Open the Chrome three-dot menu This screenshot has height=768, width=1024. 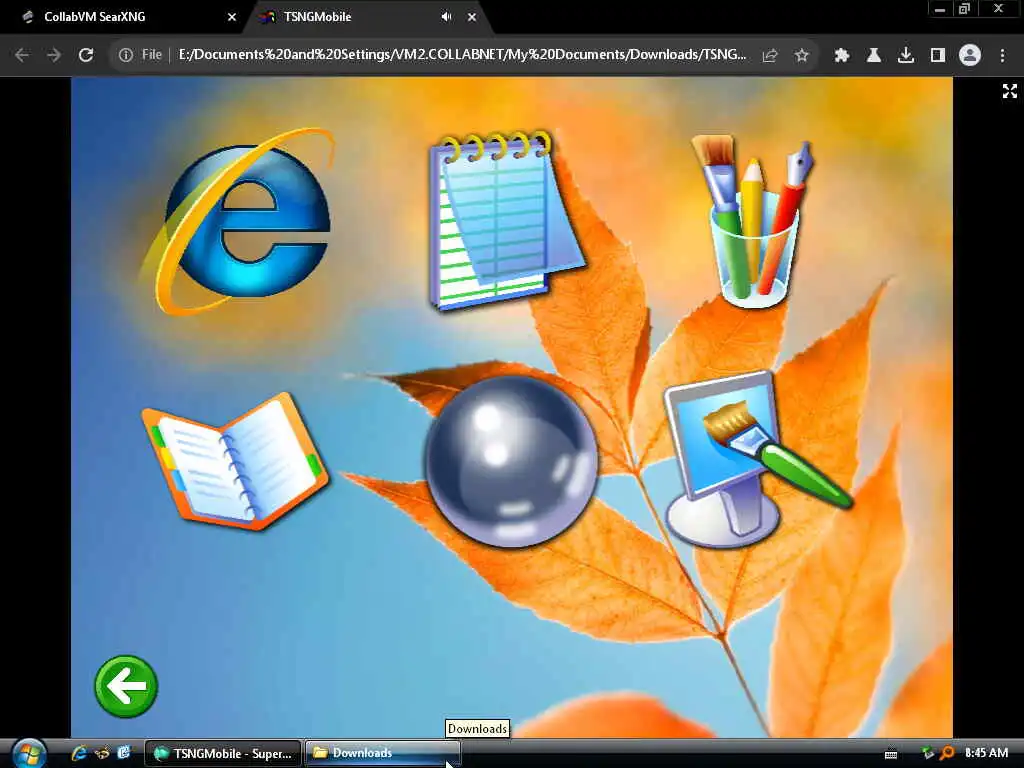[x=1002, y=56]
